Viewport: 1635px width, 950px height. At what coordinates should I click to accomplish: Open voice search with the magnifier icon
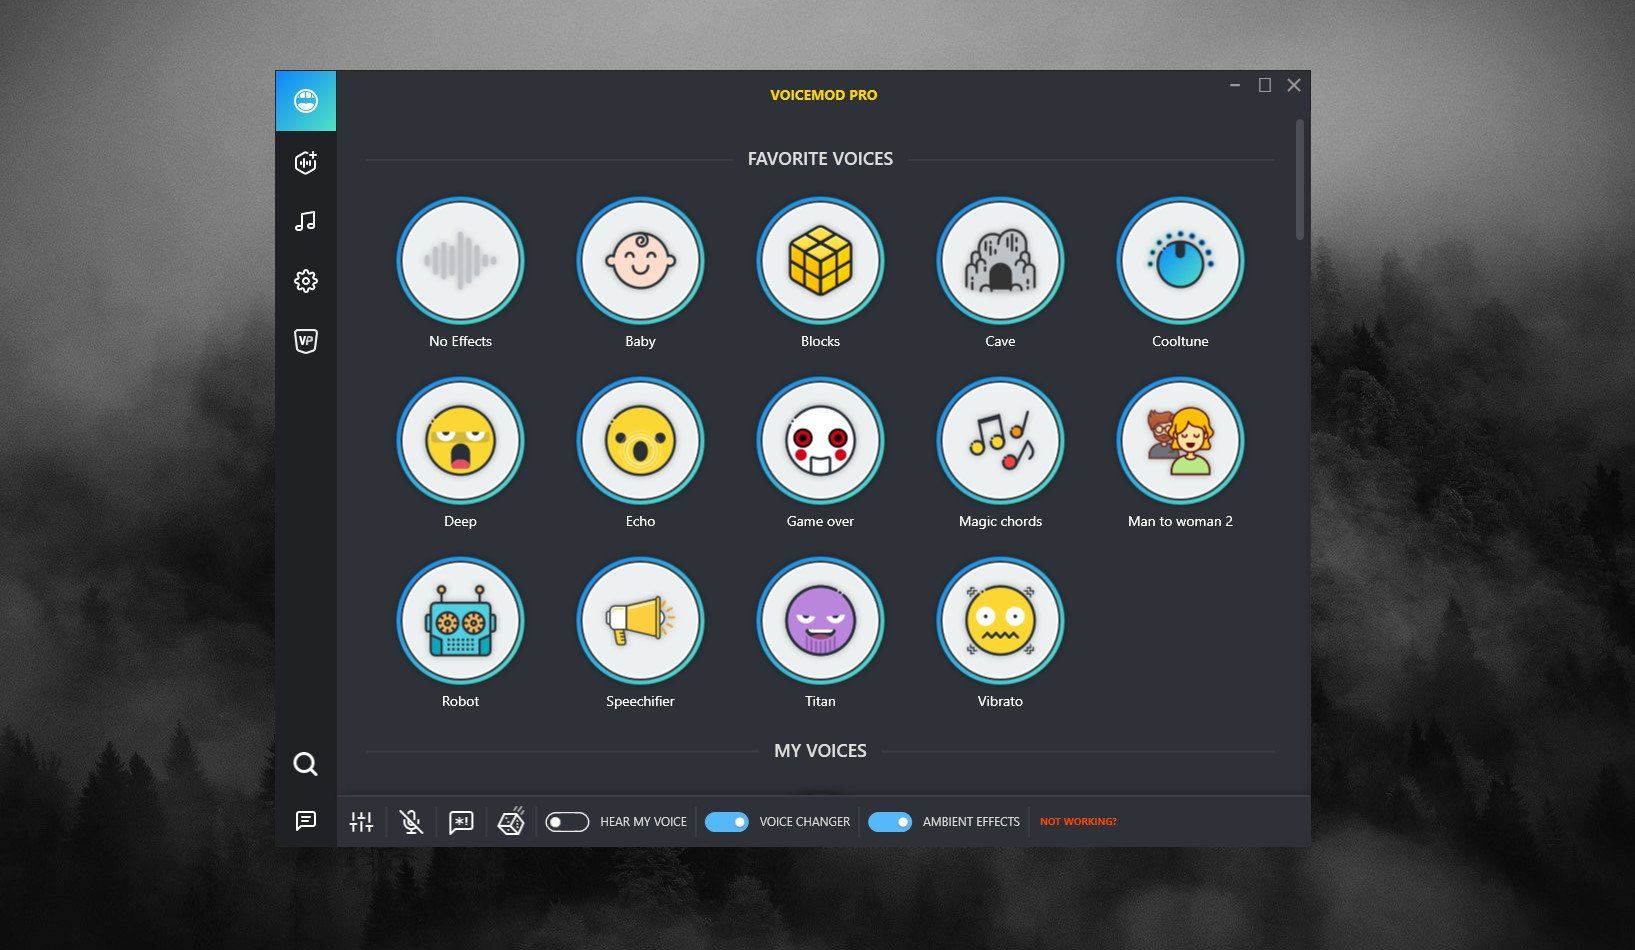pyautogui.click(x=305, y=764)
